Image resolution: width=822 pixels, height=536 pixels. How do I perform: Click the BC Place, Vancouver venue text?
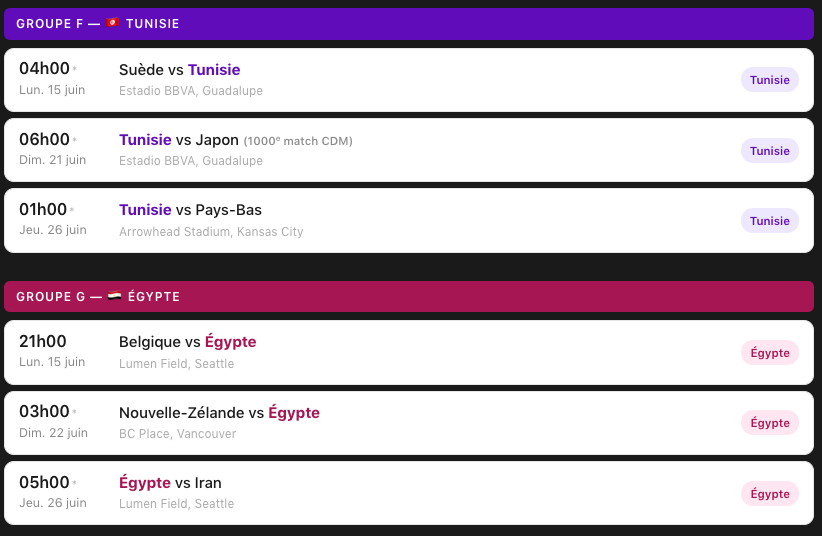coord(178,434)
